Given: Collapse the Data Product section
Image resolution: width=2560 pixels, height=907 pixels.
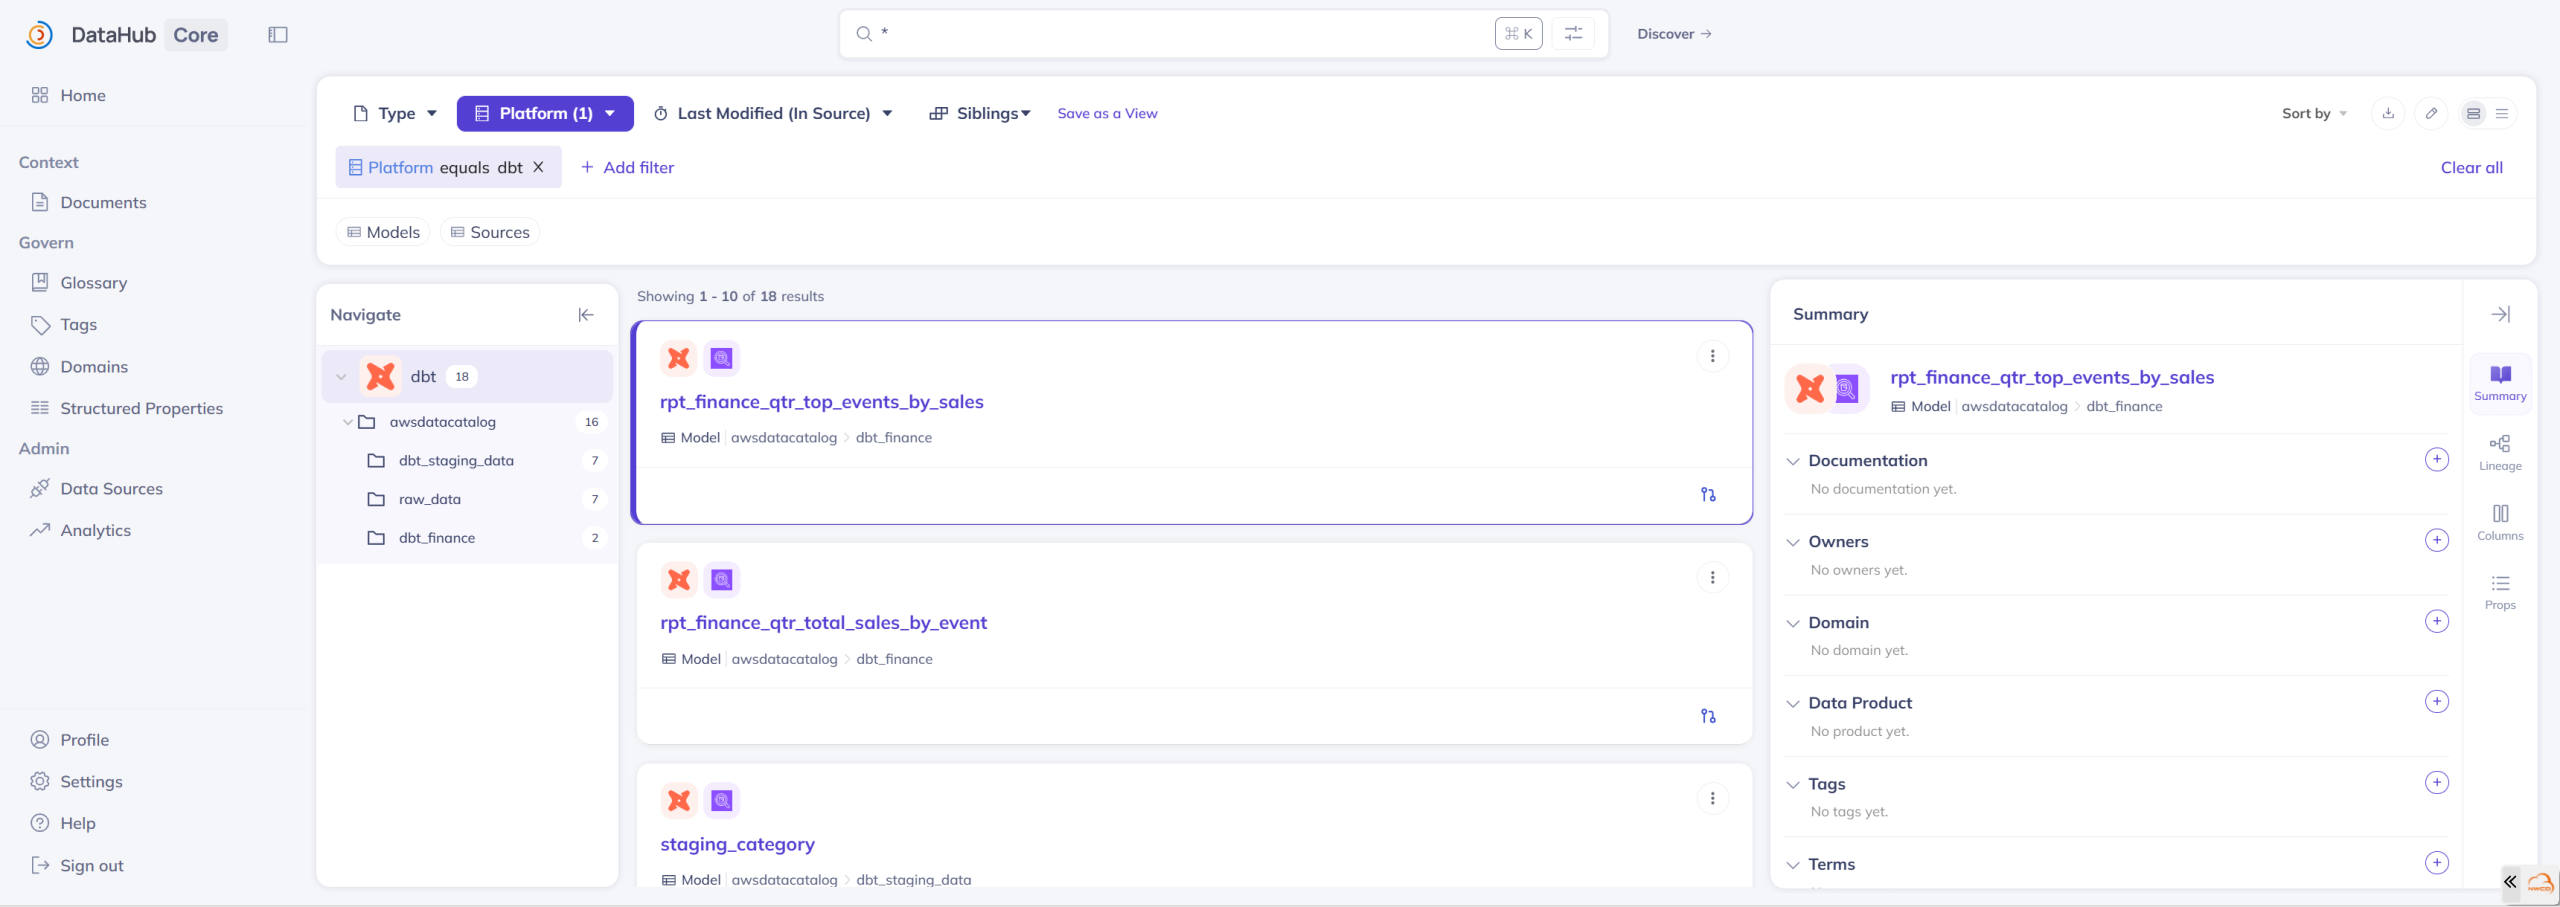Looking at the screenshot, I should click(x=1793, y=703).
